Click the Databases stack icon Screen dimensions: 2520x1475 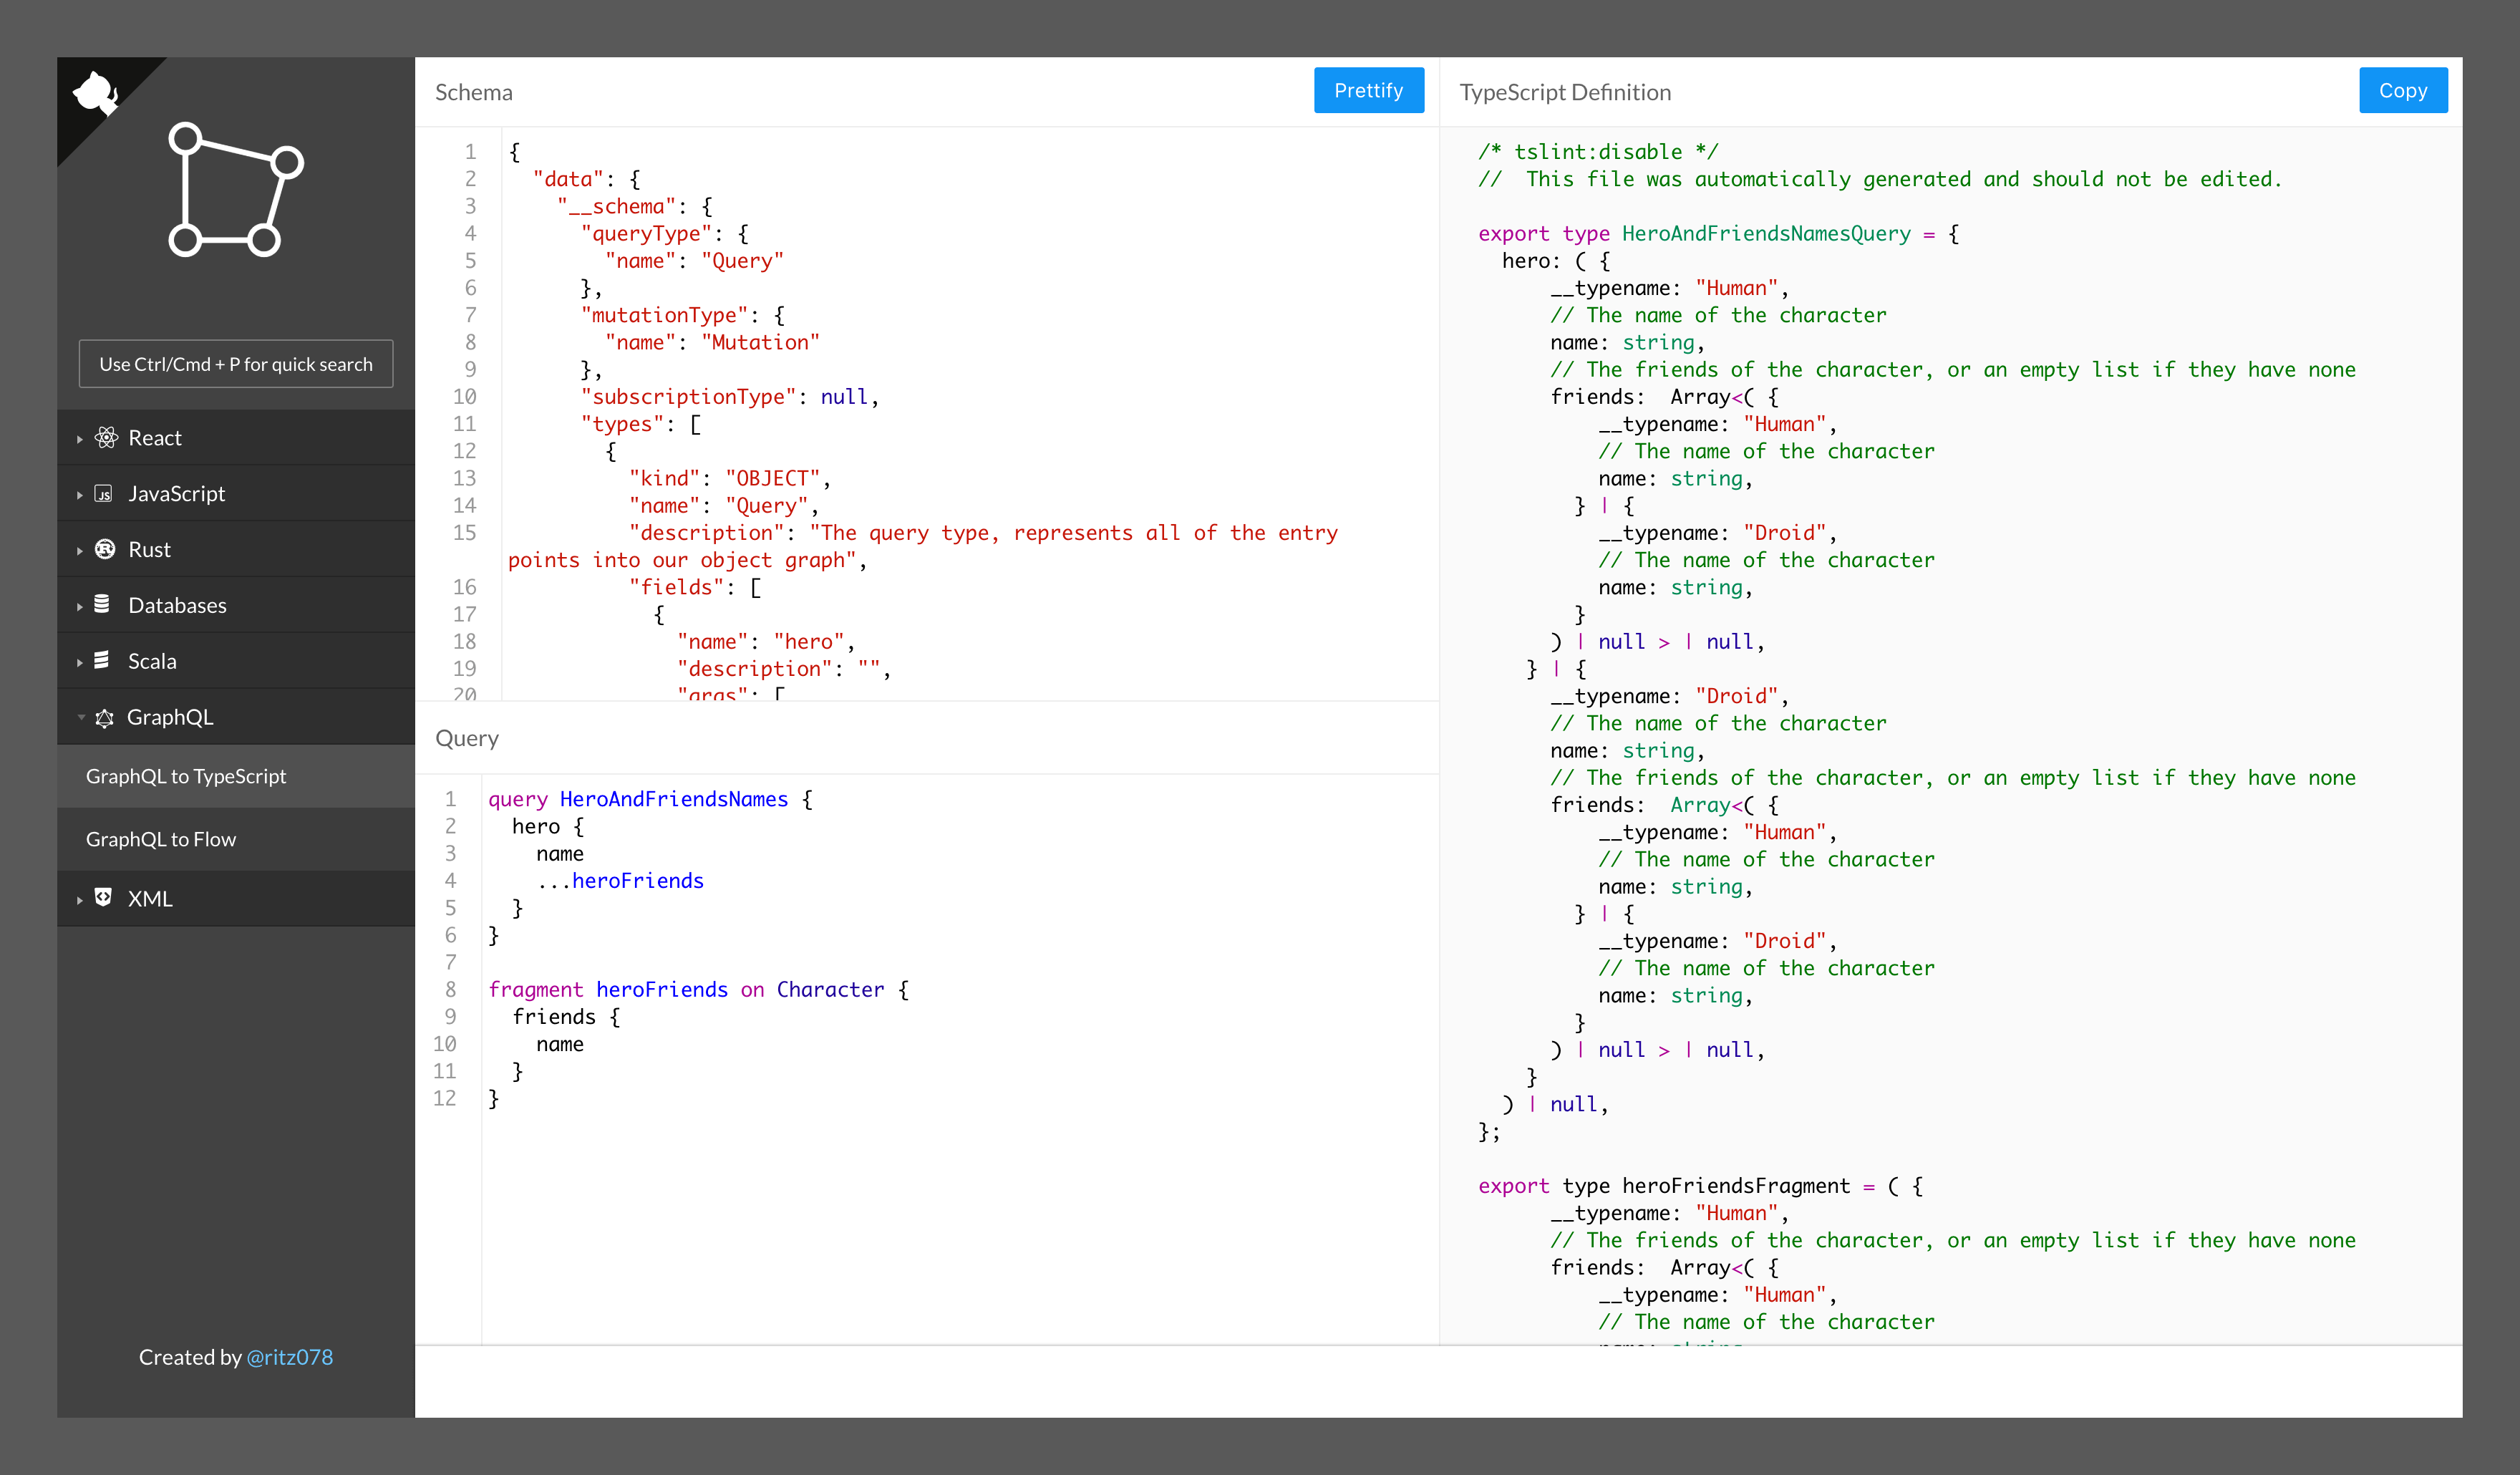[102, 604]
